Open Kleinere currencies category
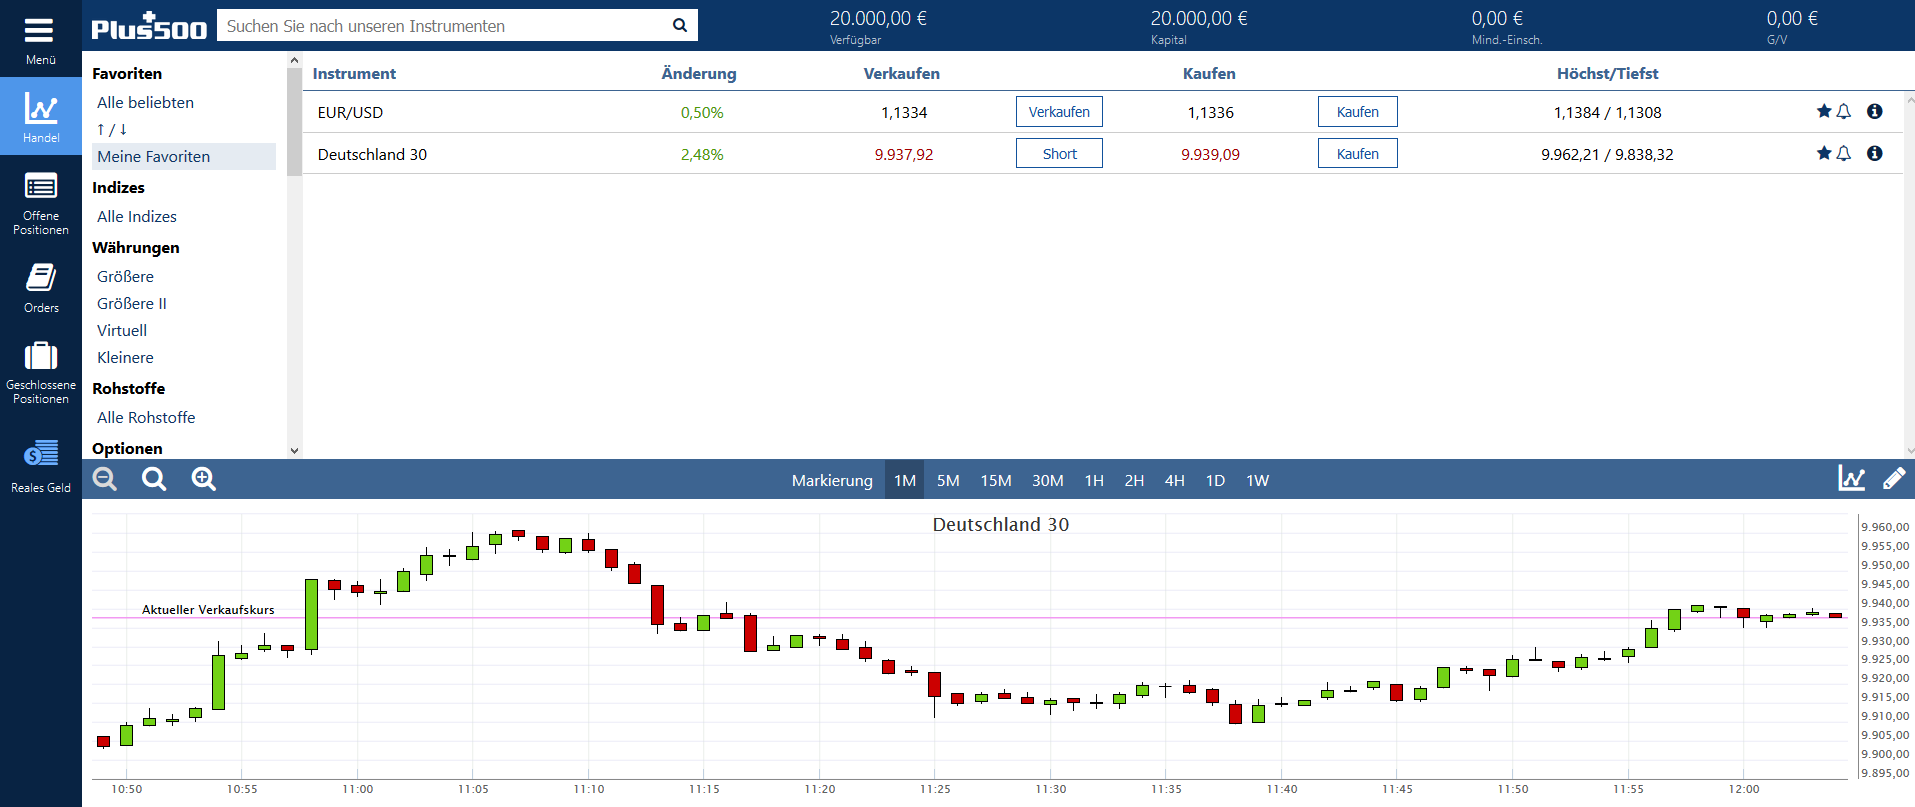The image size is (1915, 807). coord(126,358)
